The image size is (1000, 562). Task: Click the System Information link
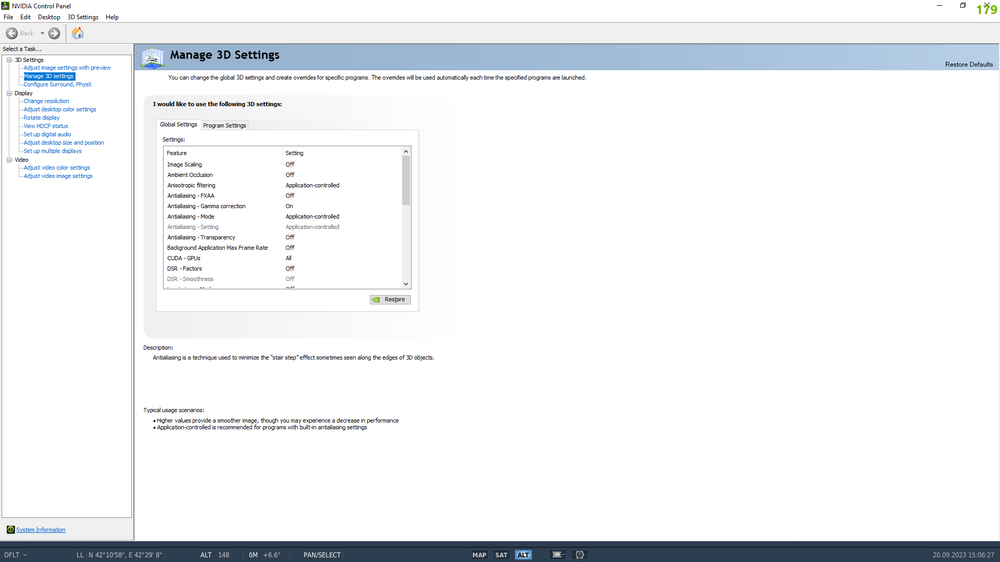click(x=41, y=529)
